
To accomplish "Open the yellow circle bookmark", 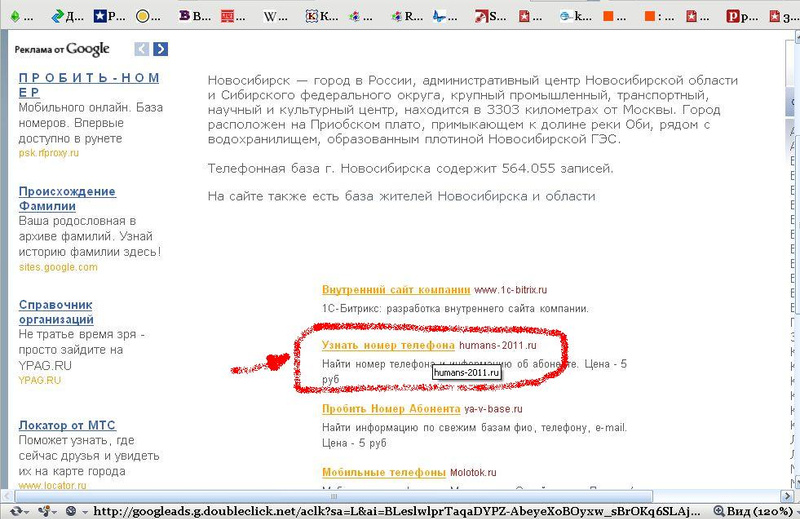I will click(x=149, y=17).
